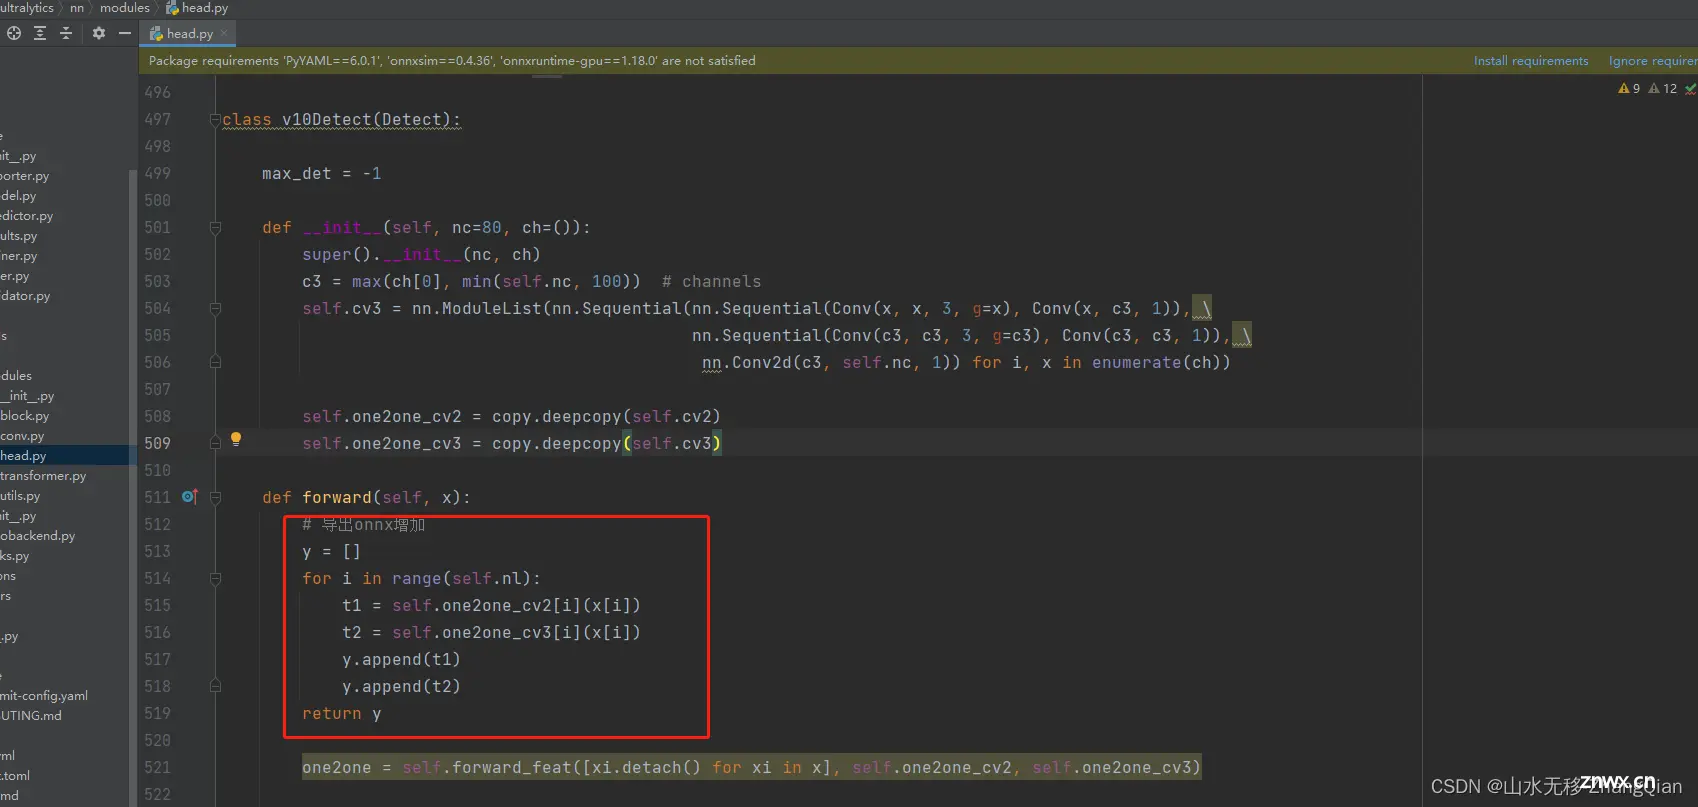
Task: Click on 'for i in range(self.nl):' line
Action: (x=421, y=579)
